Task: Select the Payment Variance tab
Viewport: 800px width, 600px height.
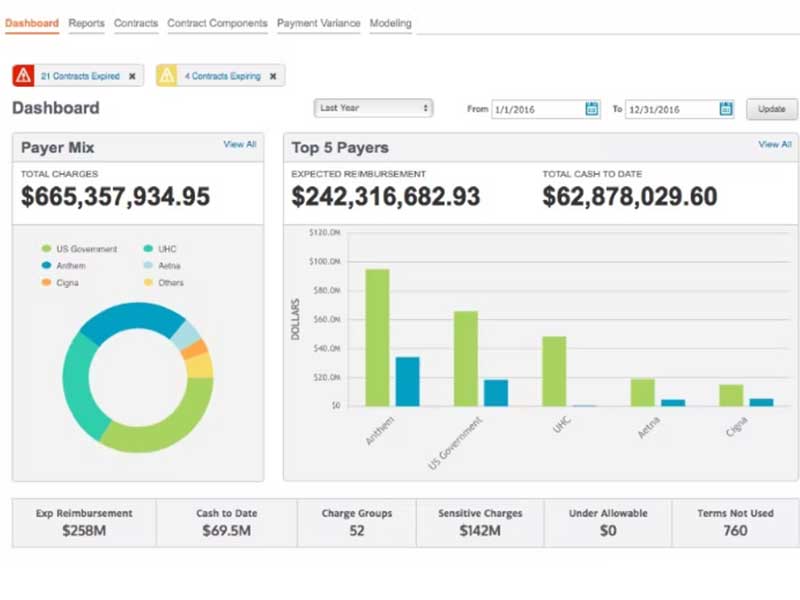Action: tap(318, 23)
